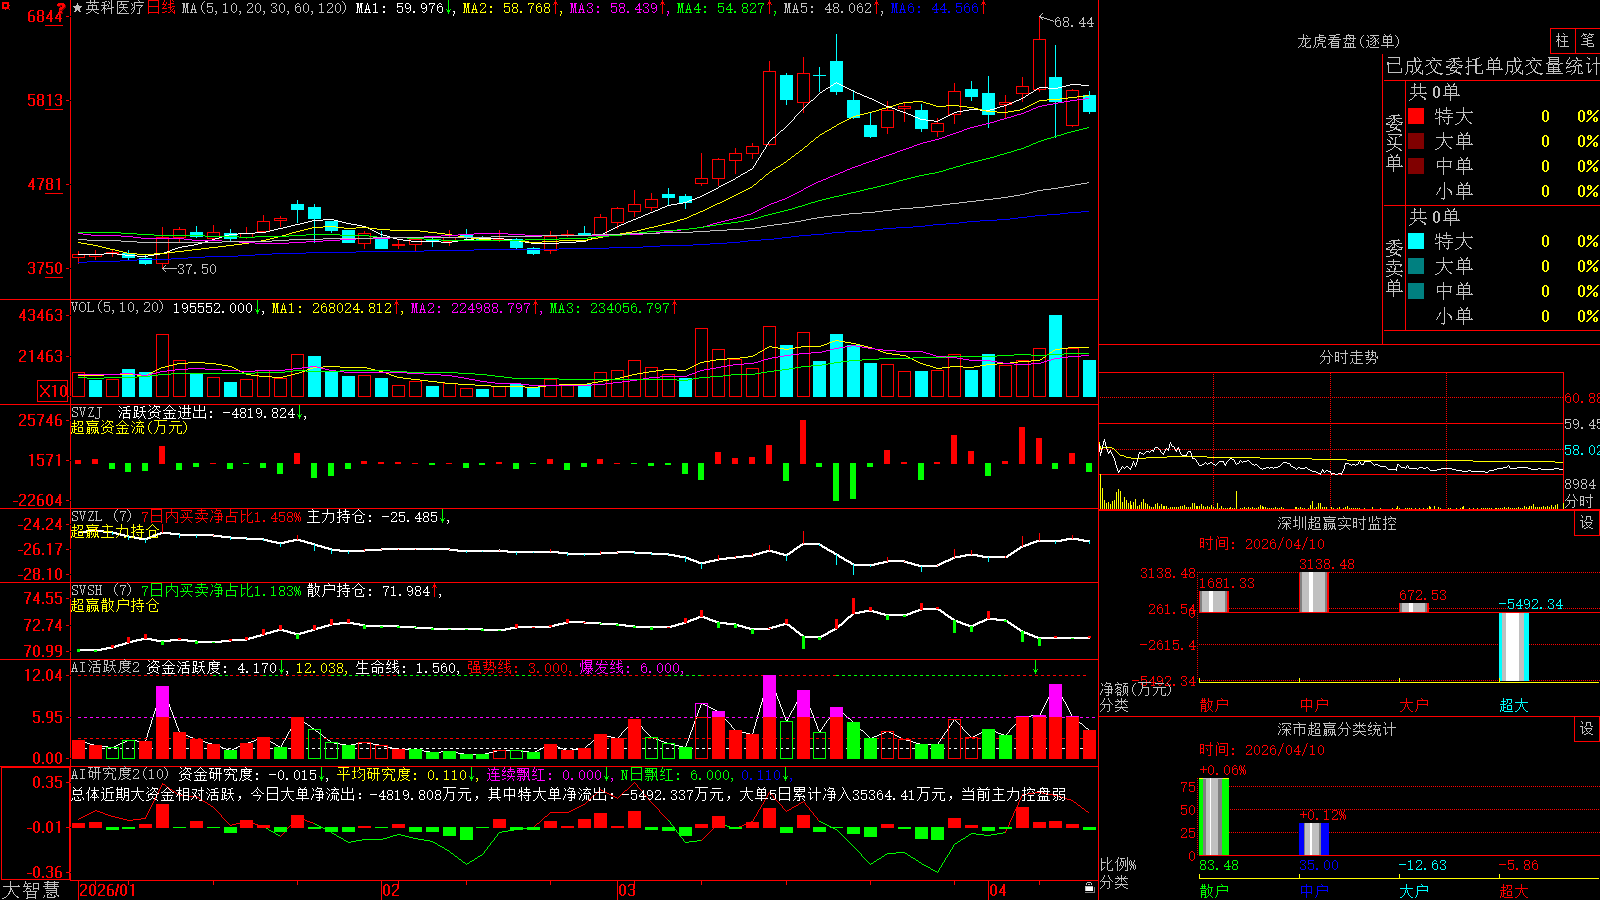Click the teal 大单 sell-order swatch

coord(1416,266)
